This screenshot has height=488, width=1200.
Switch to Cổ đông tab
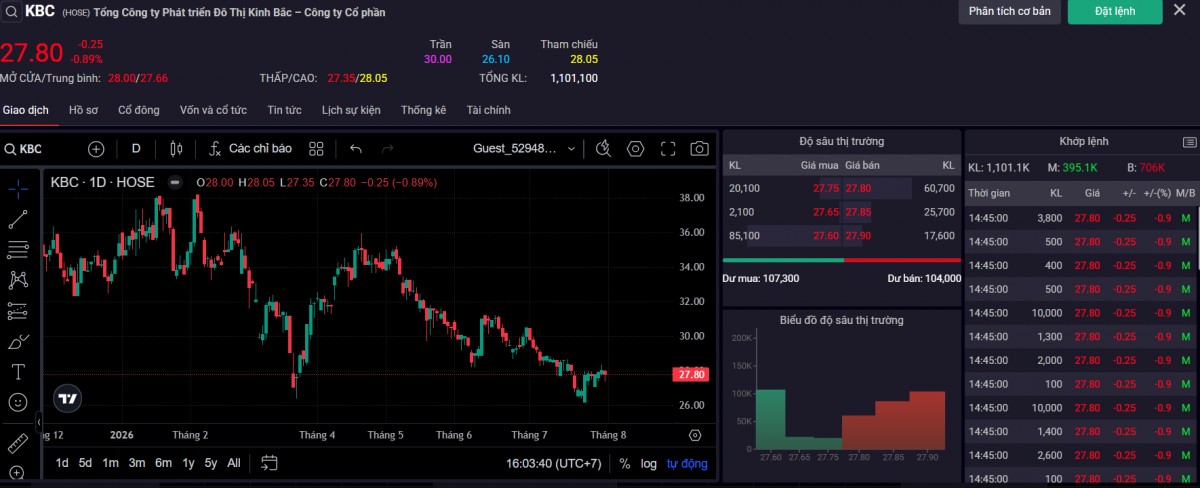tap(139, 110)
